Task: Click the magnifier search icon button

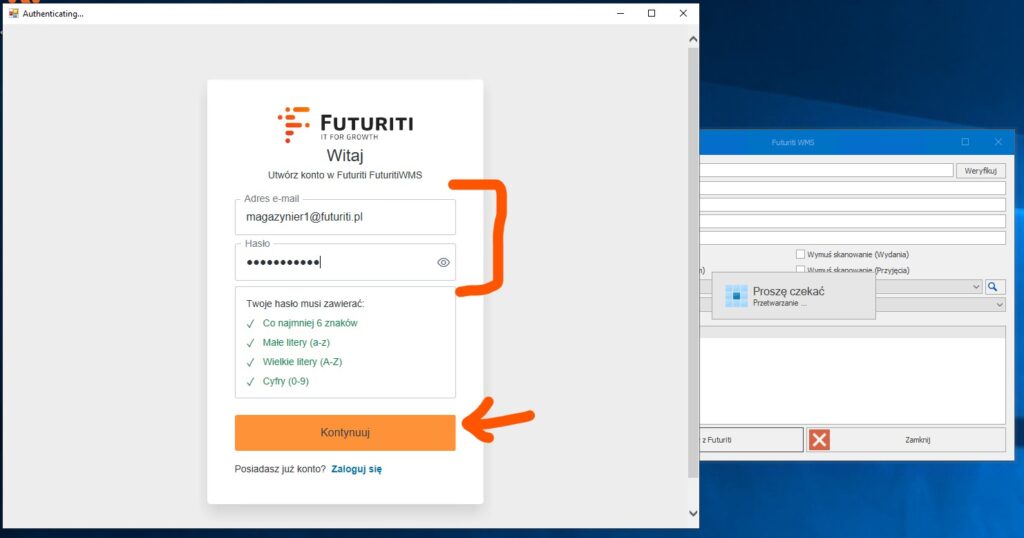Action: pyautogui.click(x=995, y=286)
